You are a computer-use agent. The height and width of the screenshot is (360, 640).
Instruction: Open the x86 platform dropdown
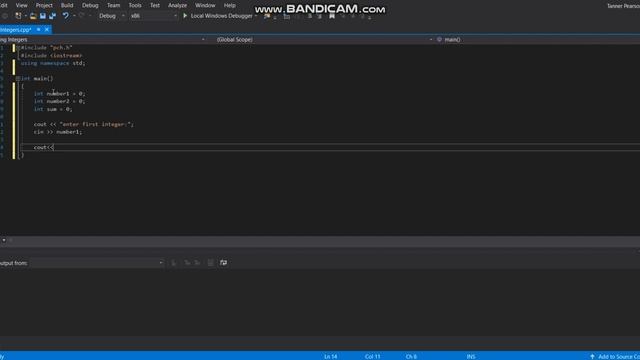coord(153,16)
